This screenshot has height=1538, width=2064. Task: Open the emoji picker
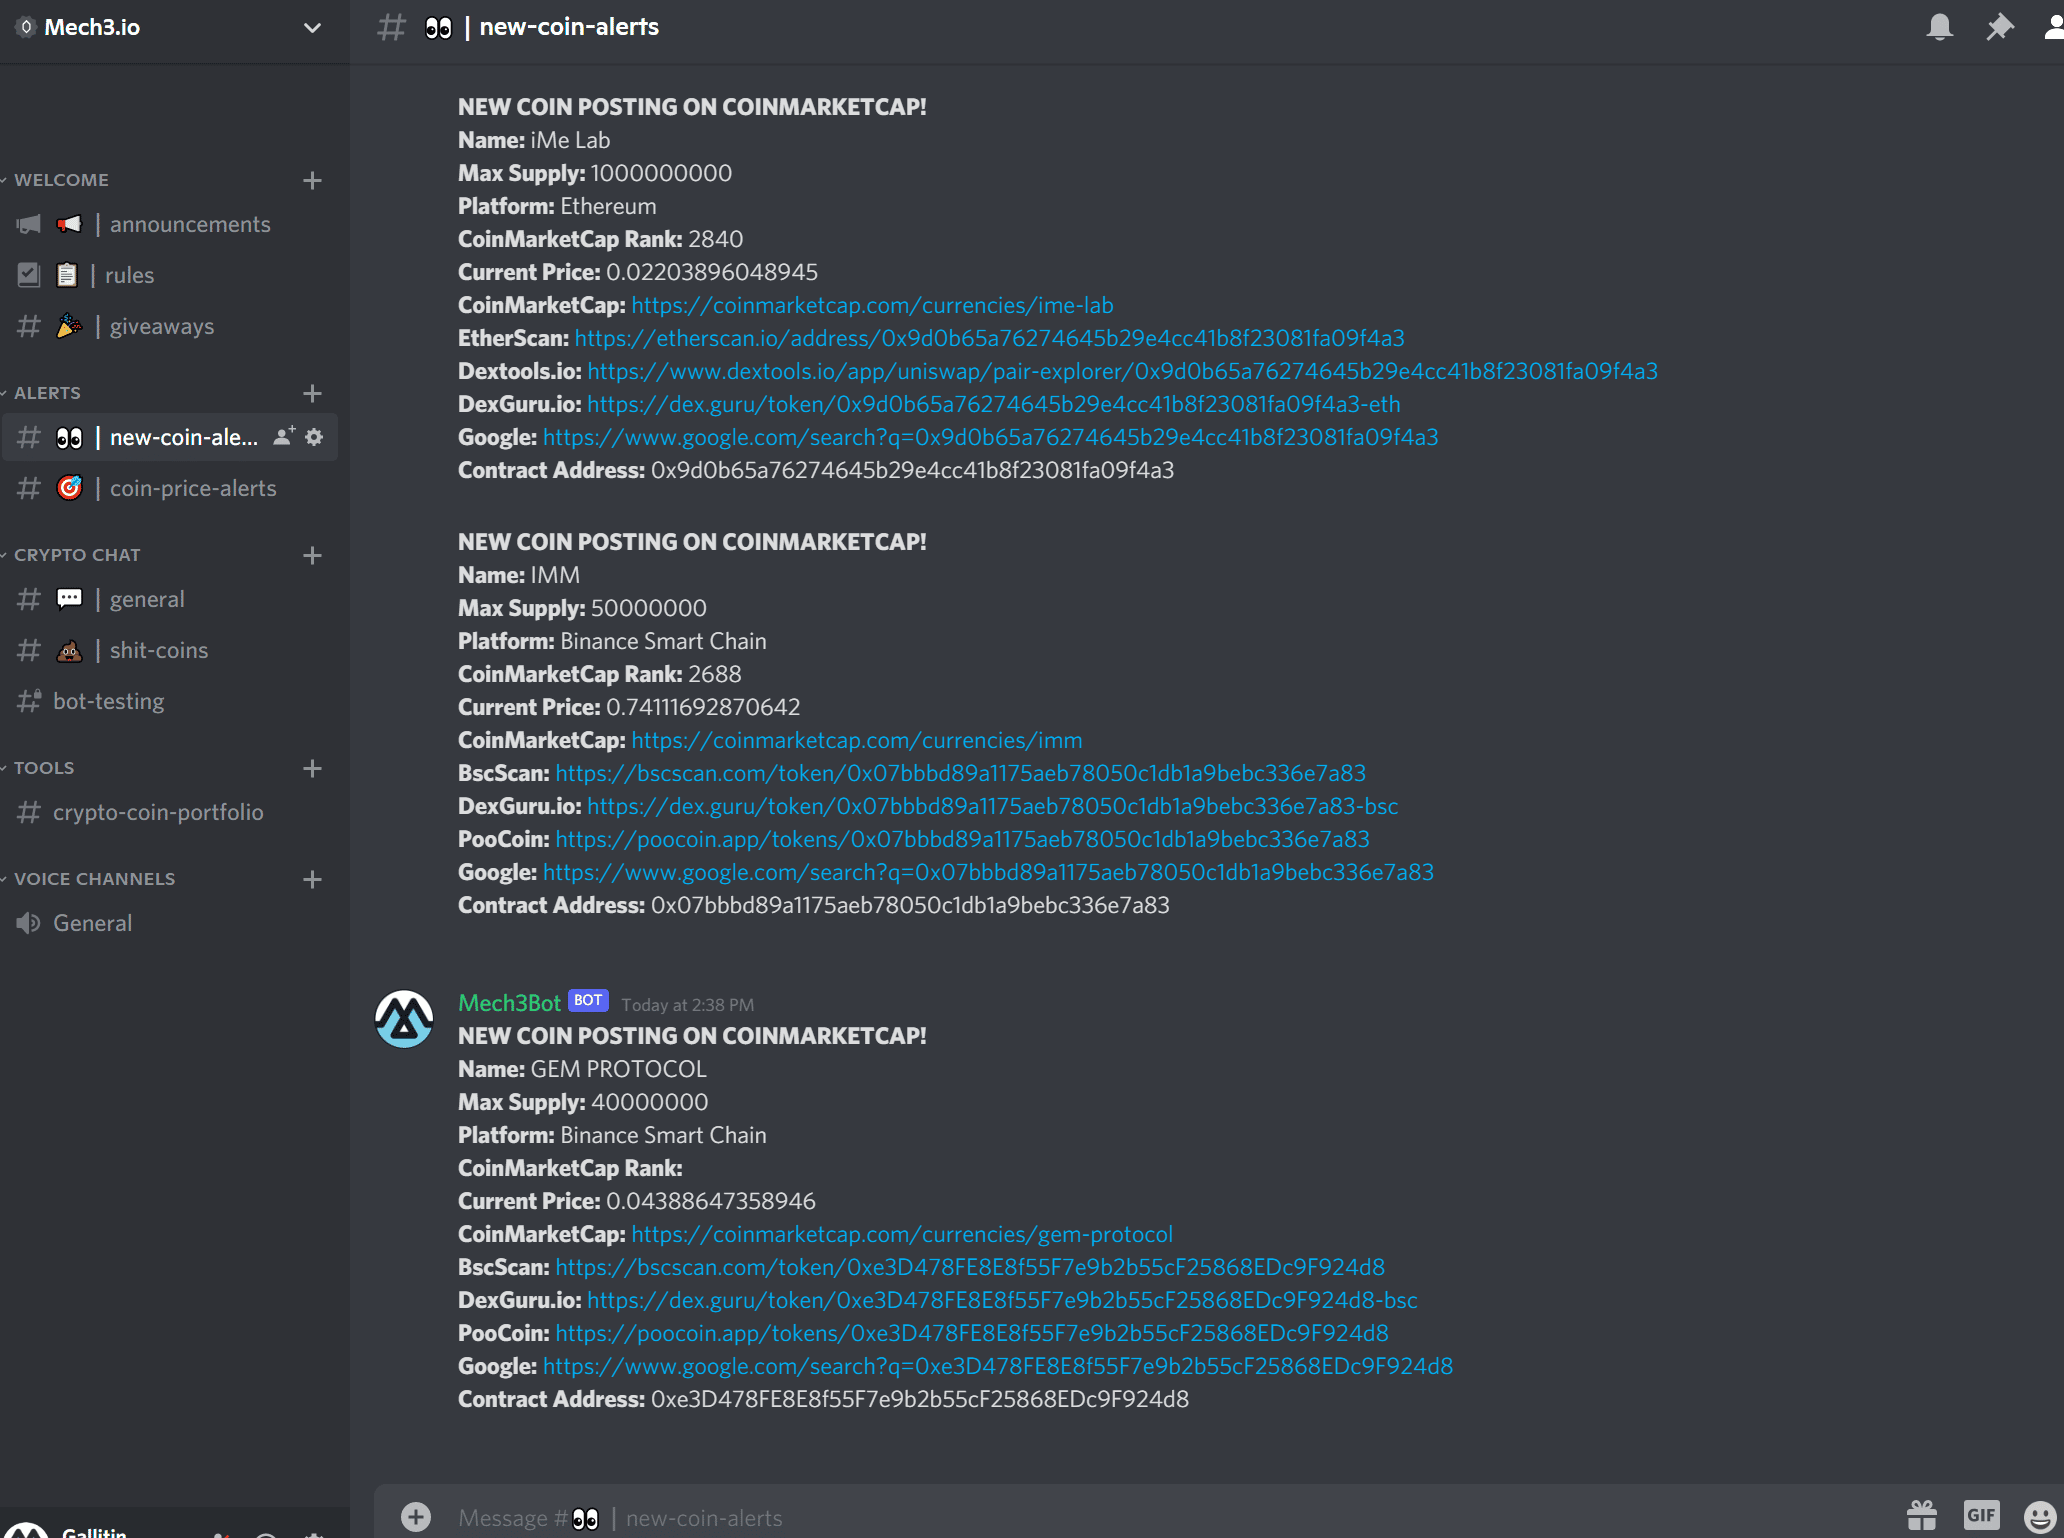(x=2039, y=1516)
